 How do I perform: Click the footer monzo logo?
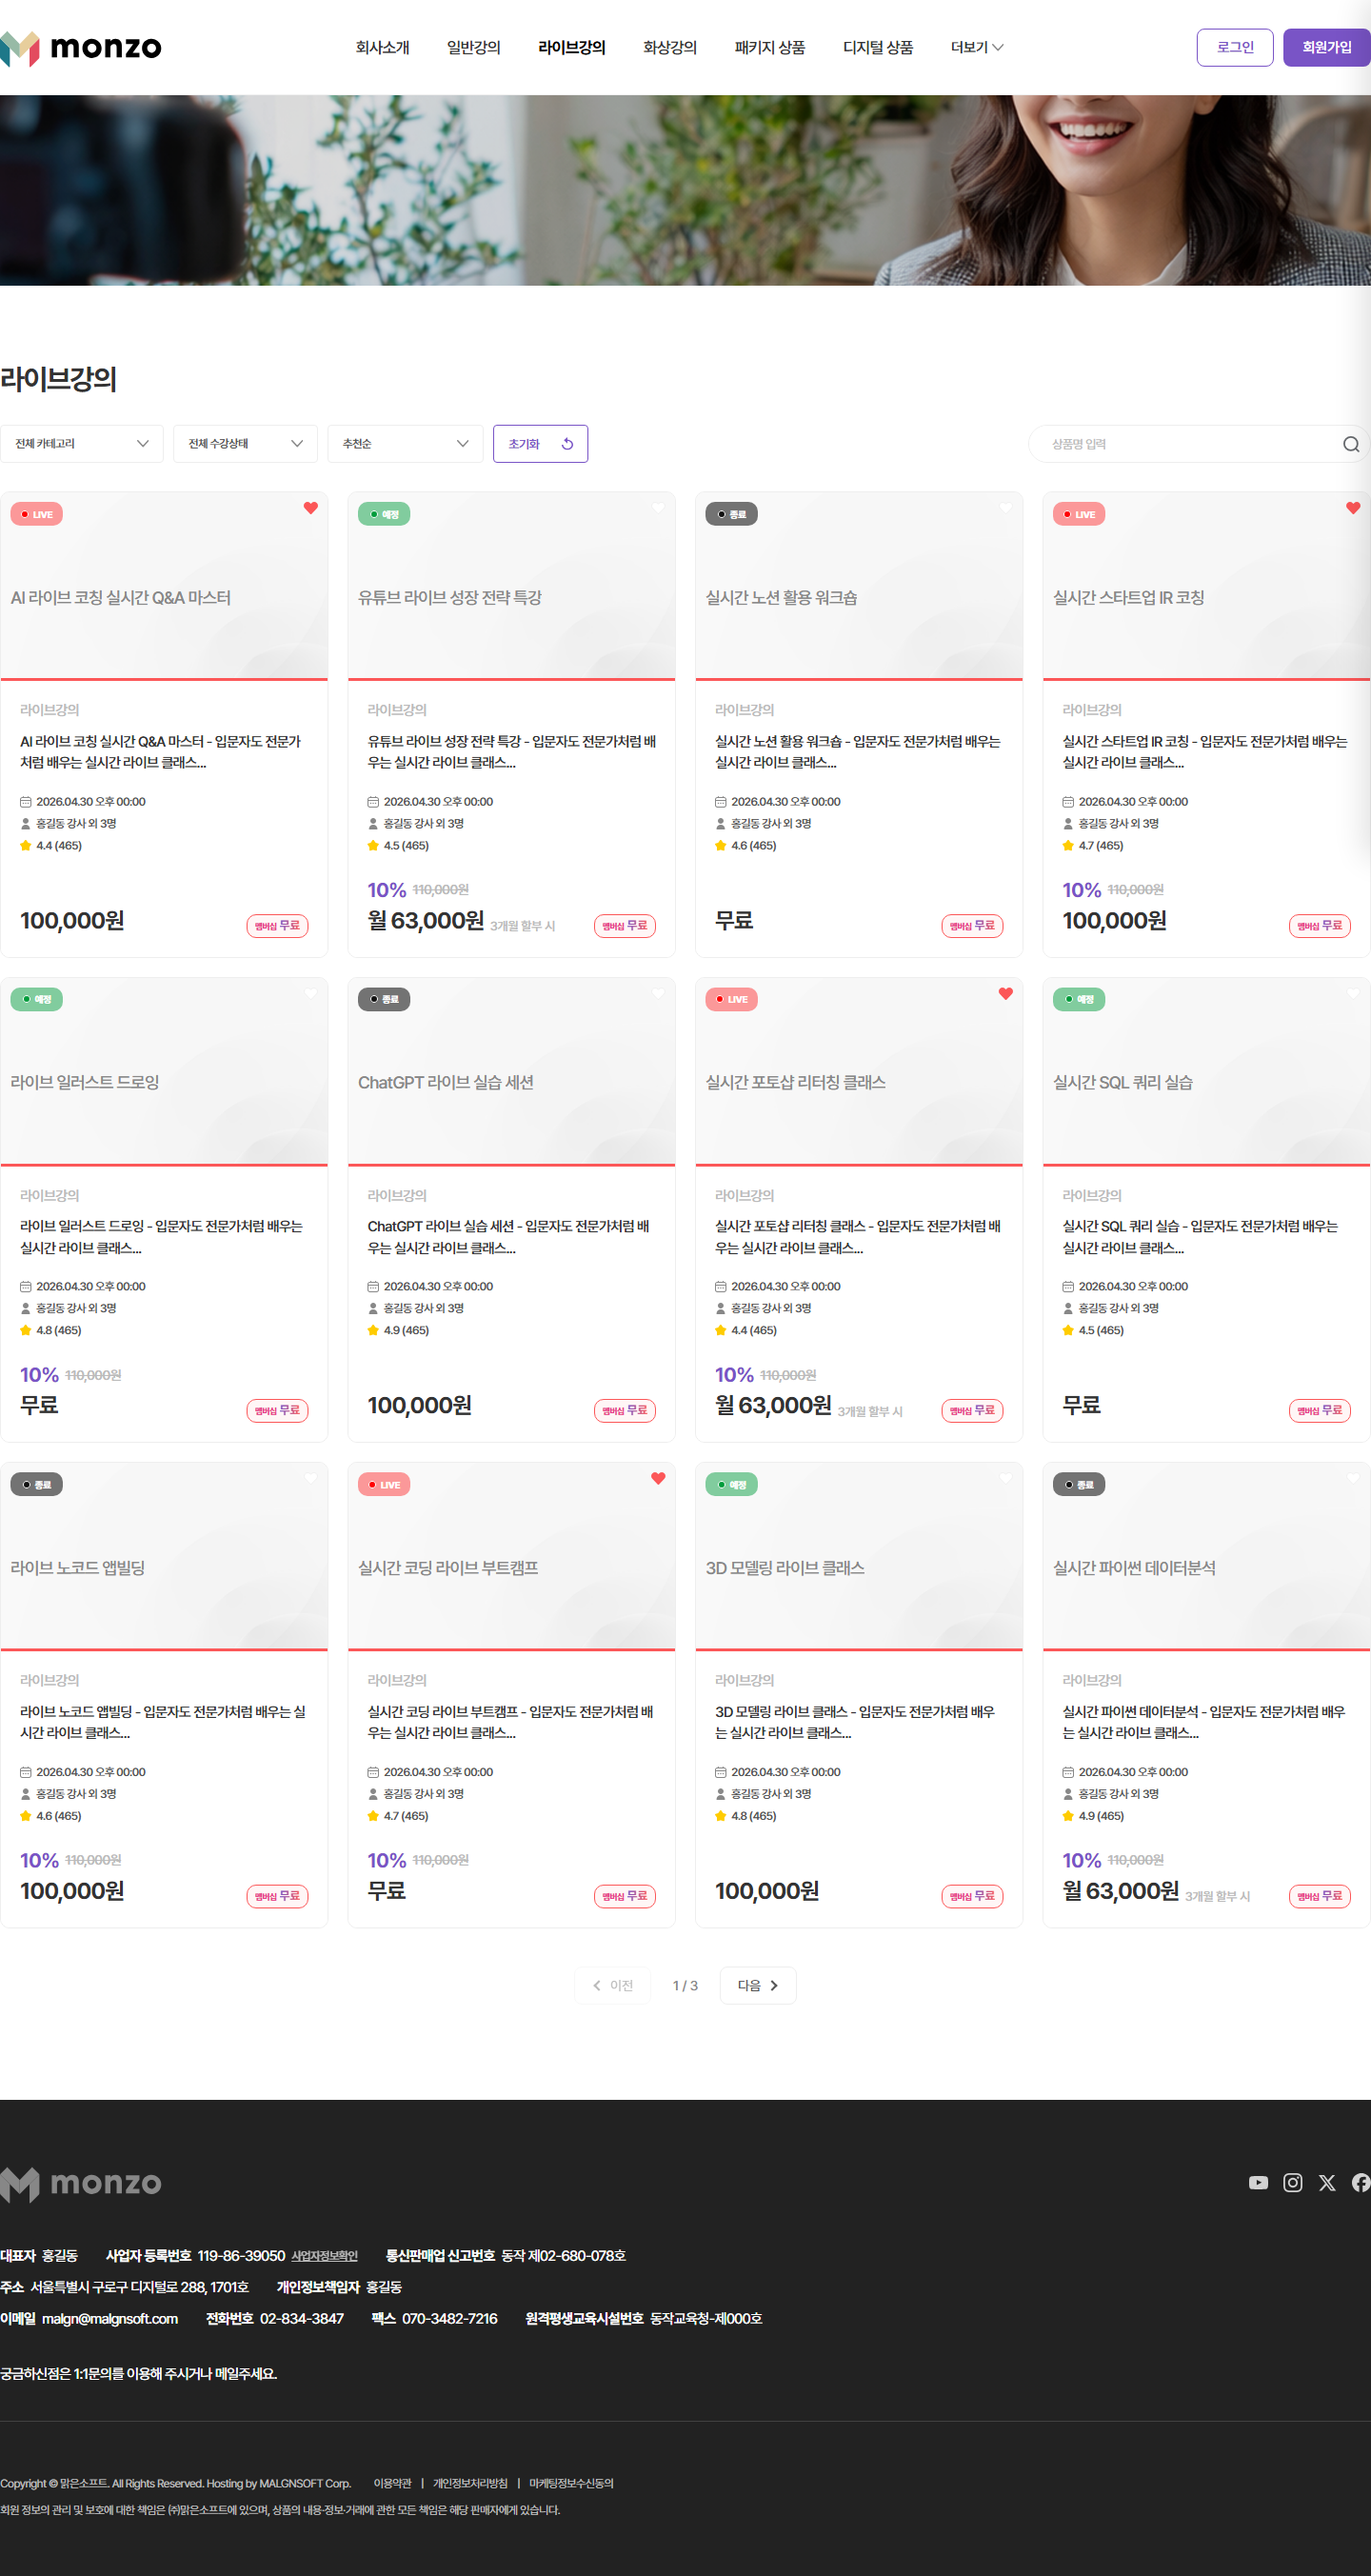click(81, 2183)
